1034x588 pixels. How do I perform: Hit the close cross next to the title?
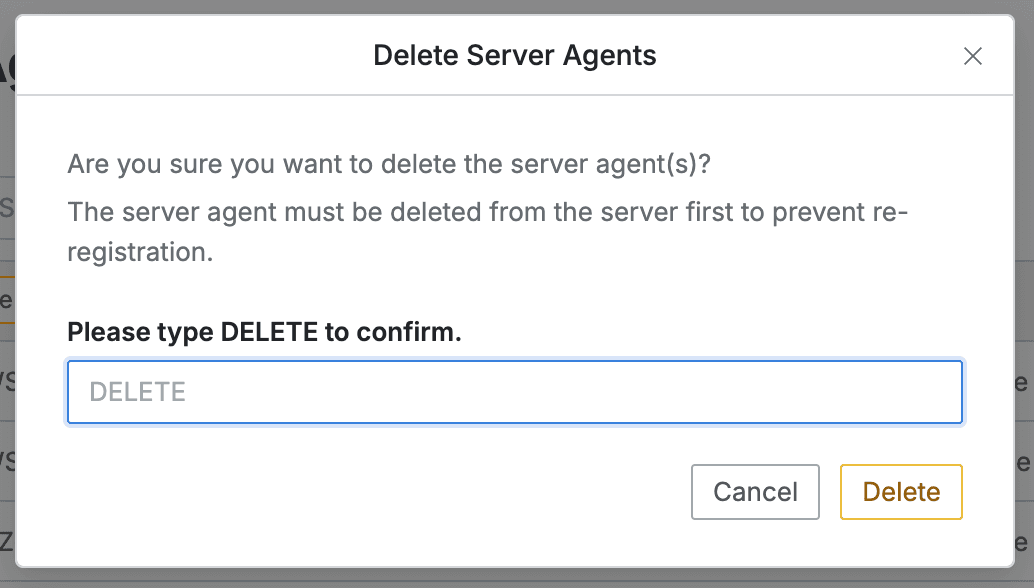pos(972,56)
